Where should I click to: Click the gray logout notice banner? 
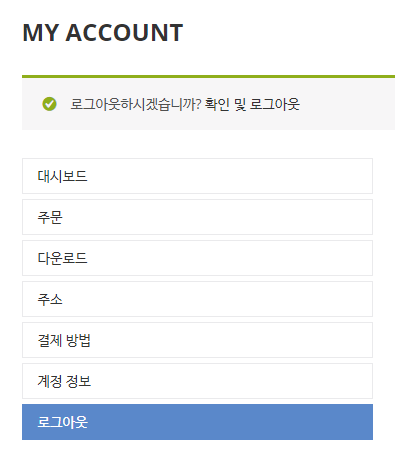[208, 103]
